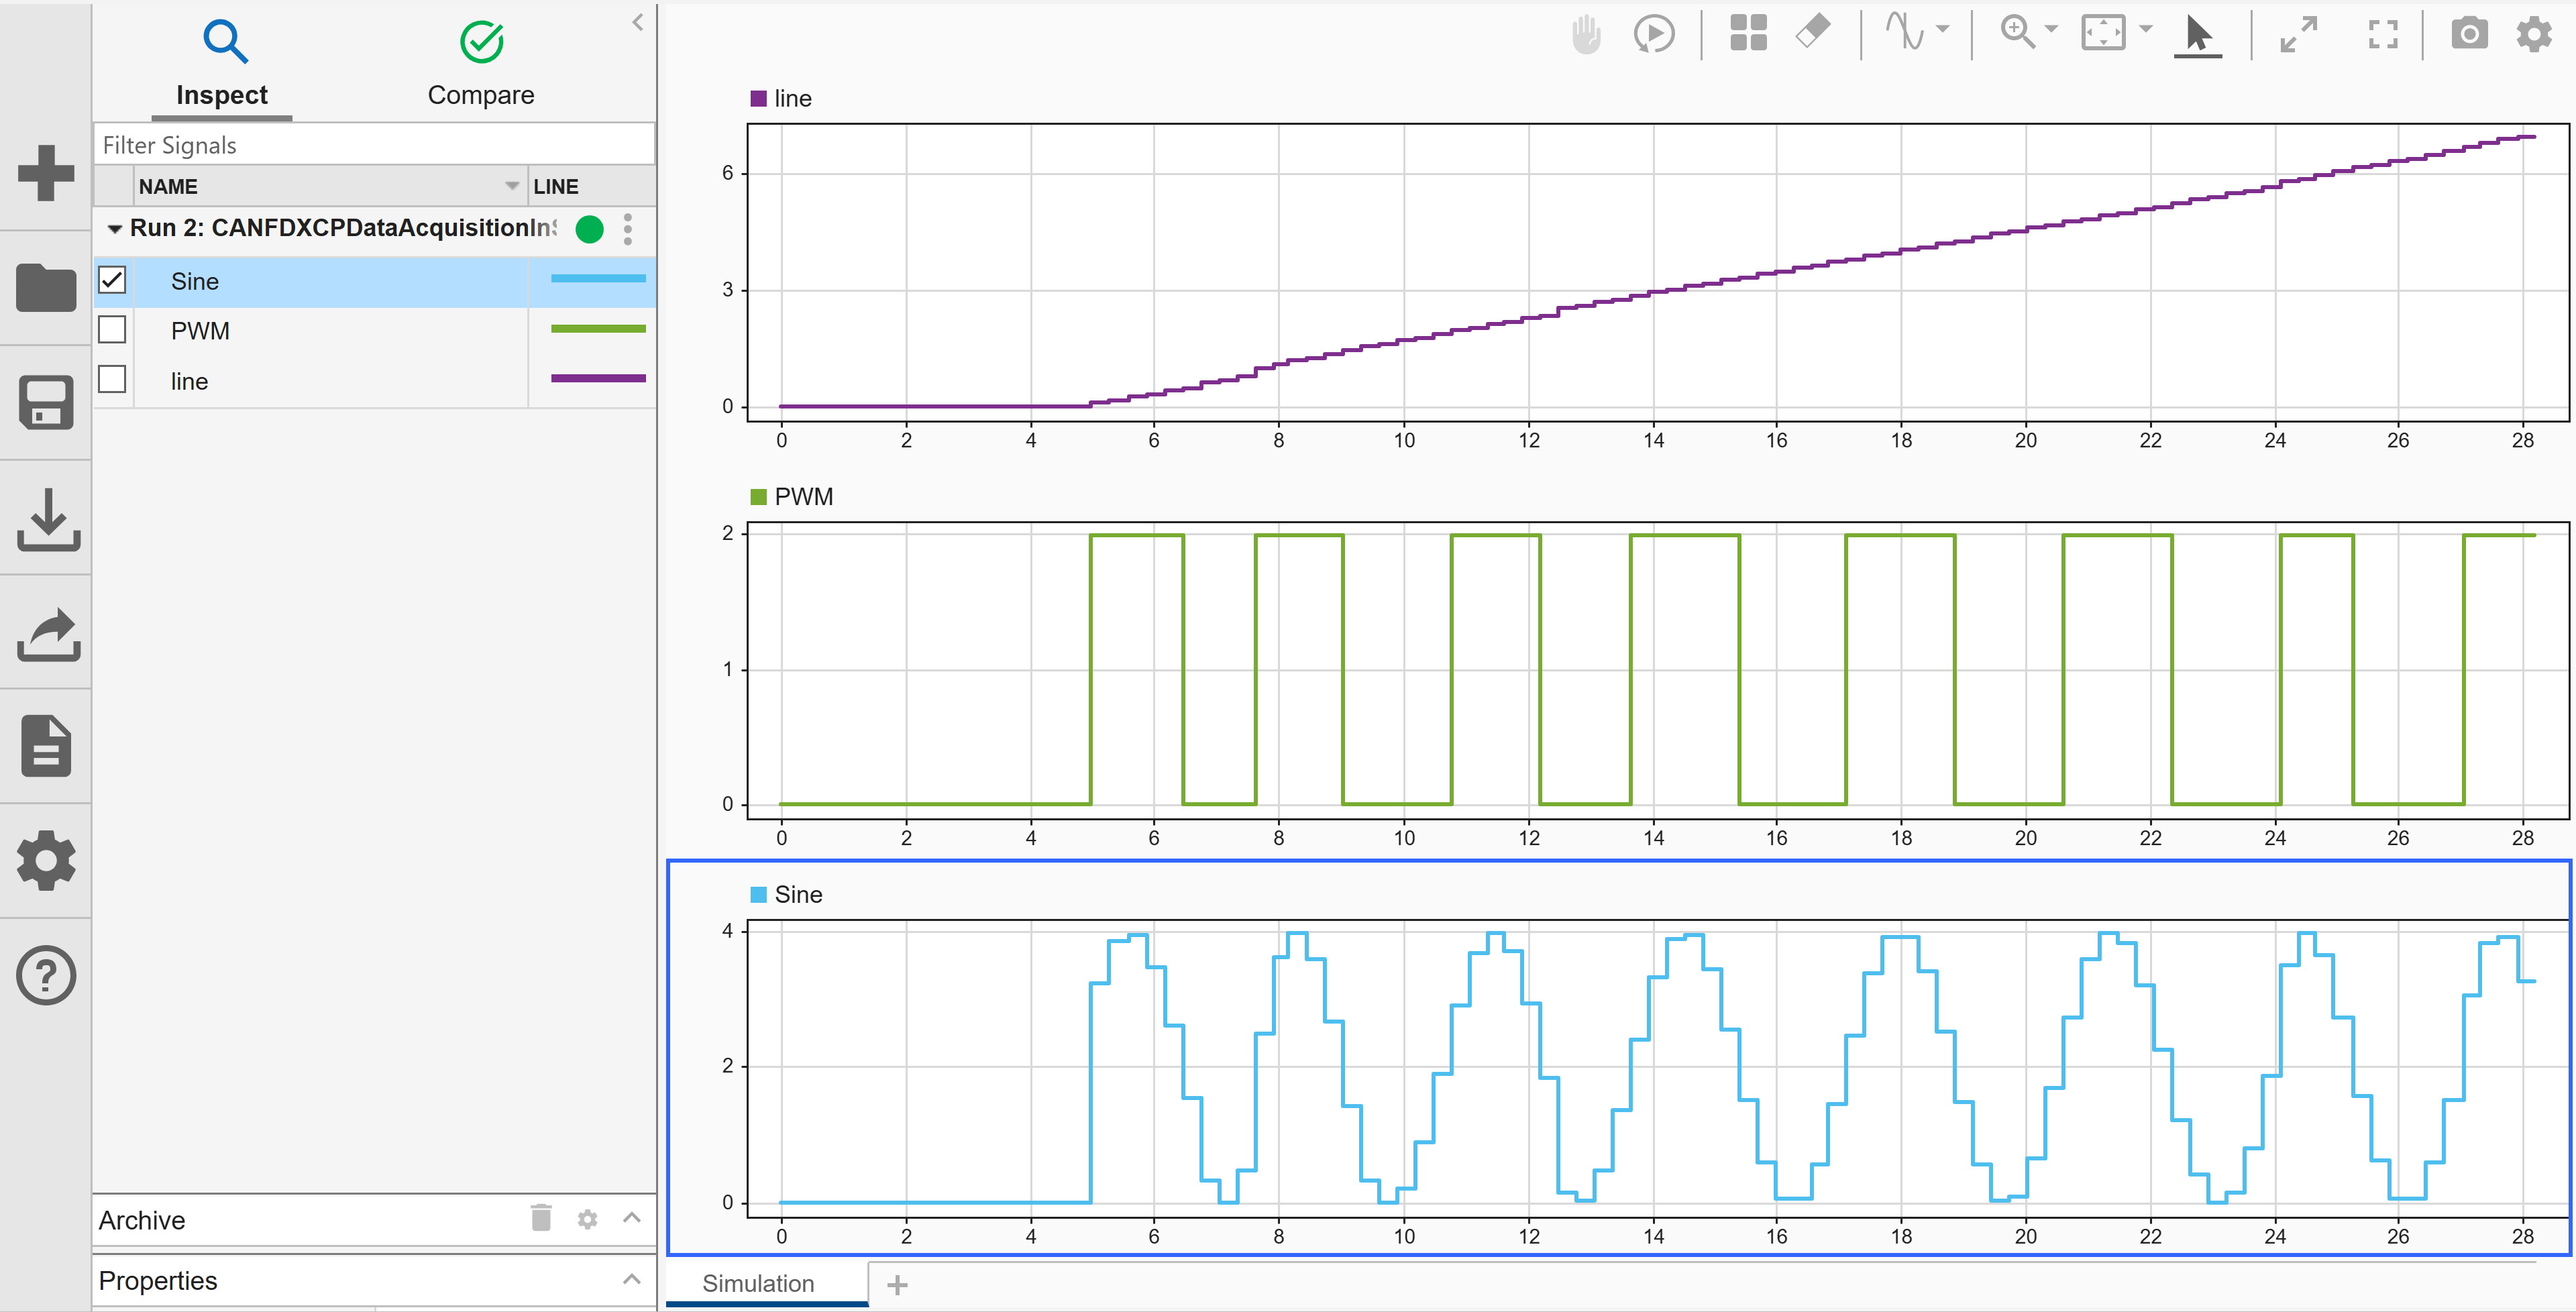This screenshot has height=1312, width=2576.
Task: Click the fit to view icon
Action: coord(2103,32)
